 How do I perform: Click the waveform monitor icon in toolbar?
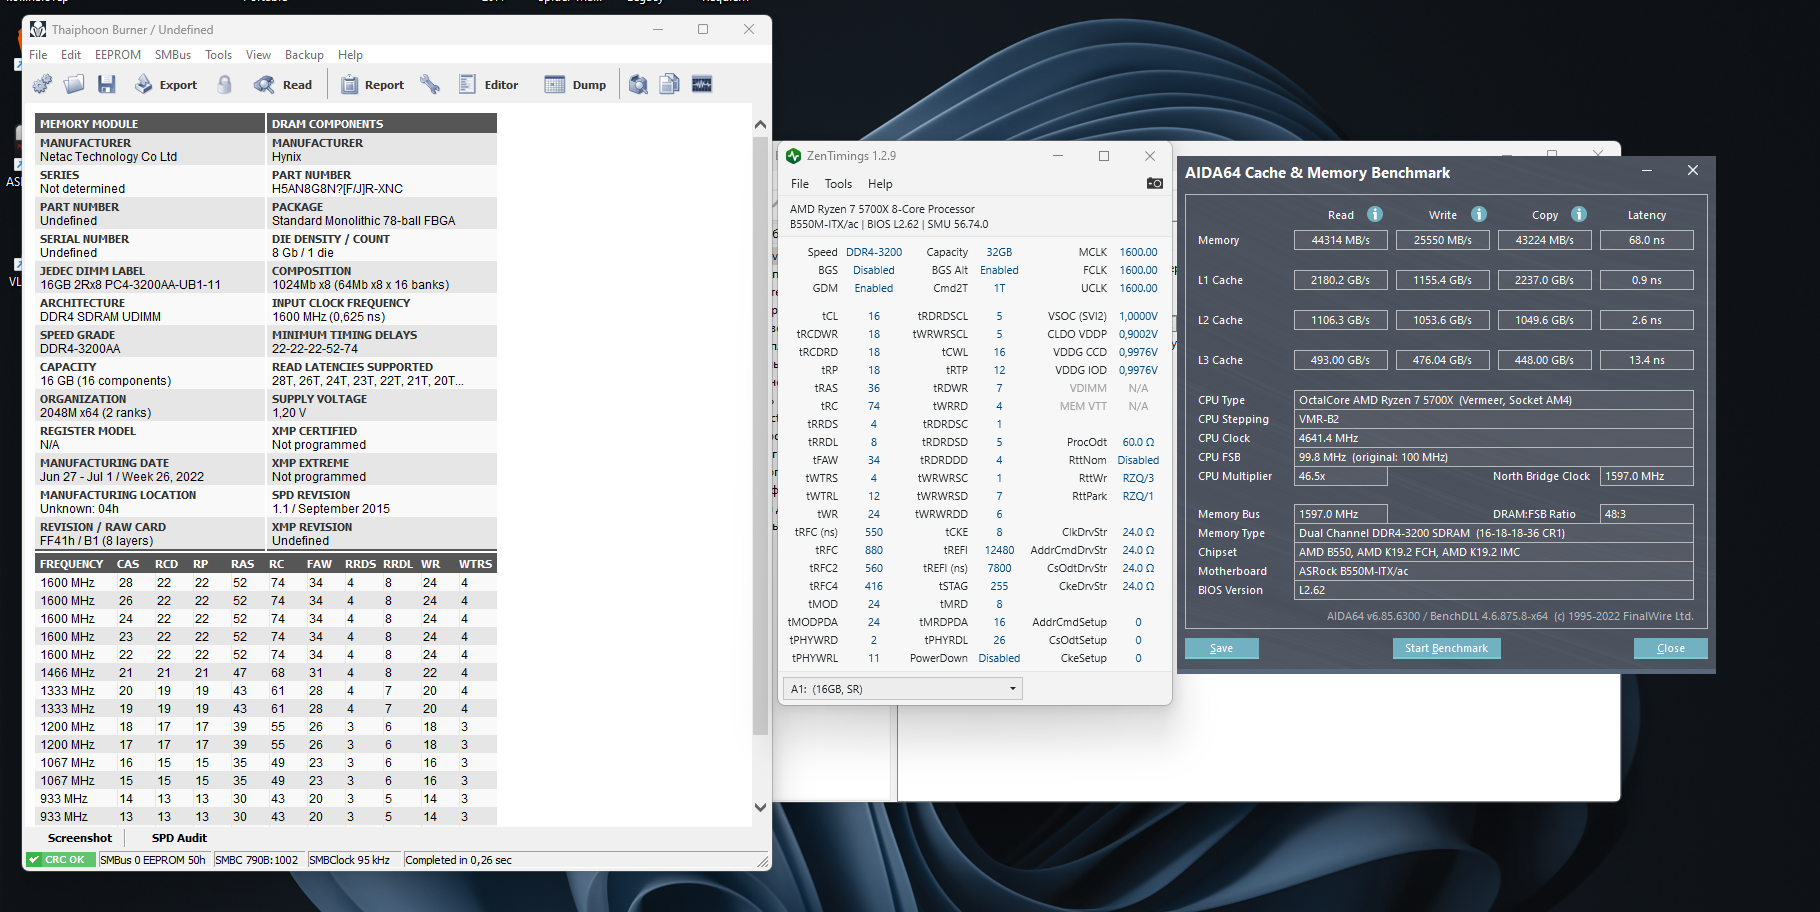click(x=702, y=85)
